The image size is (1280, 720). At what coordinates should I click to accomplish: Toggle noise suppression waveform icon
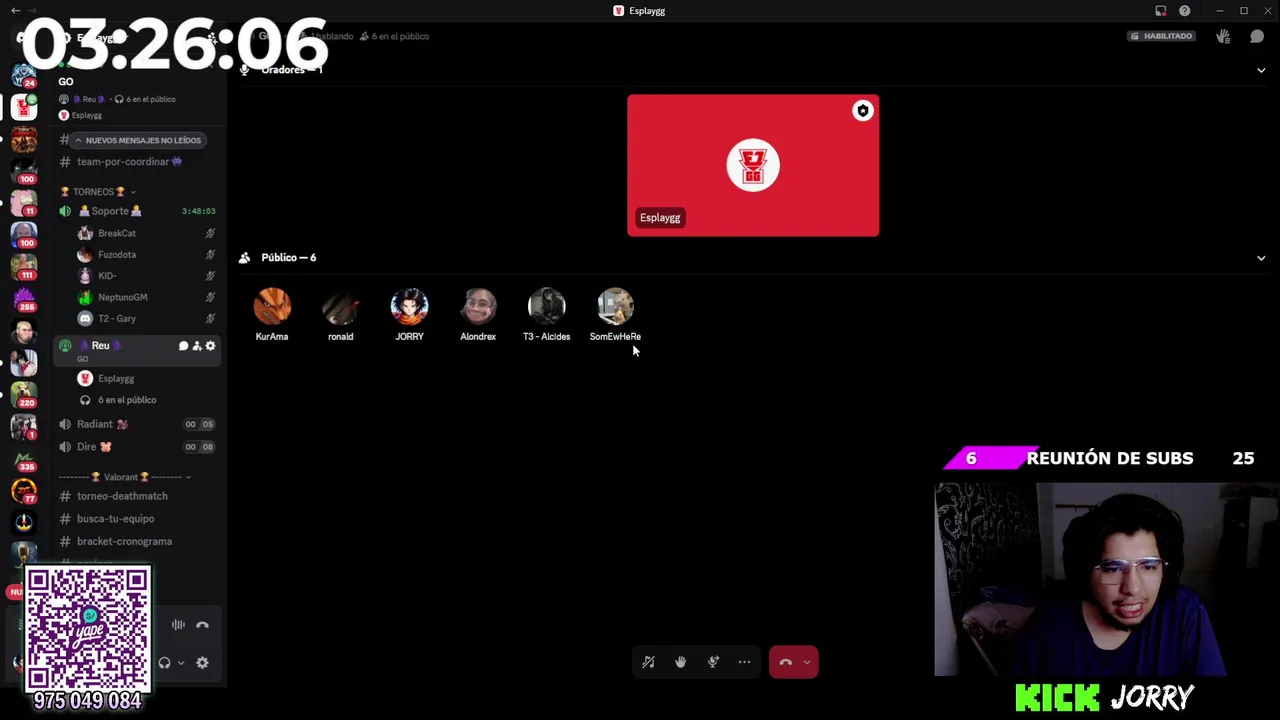178,625
